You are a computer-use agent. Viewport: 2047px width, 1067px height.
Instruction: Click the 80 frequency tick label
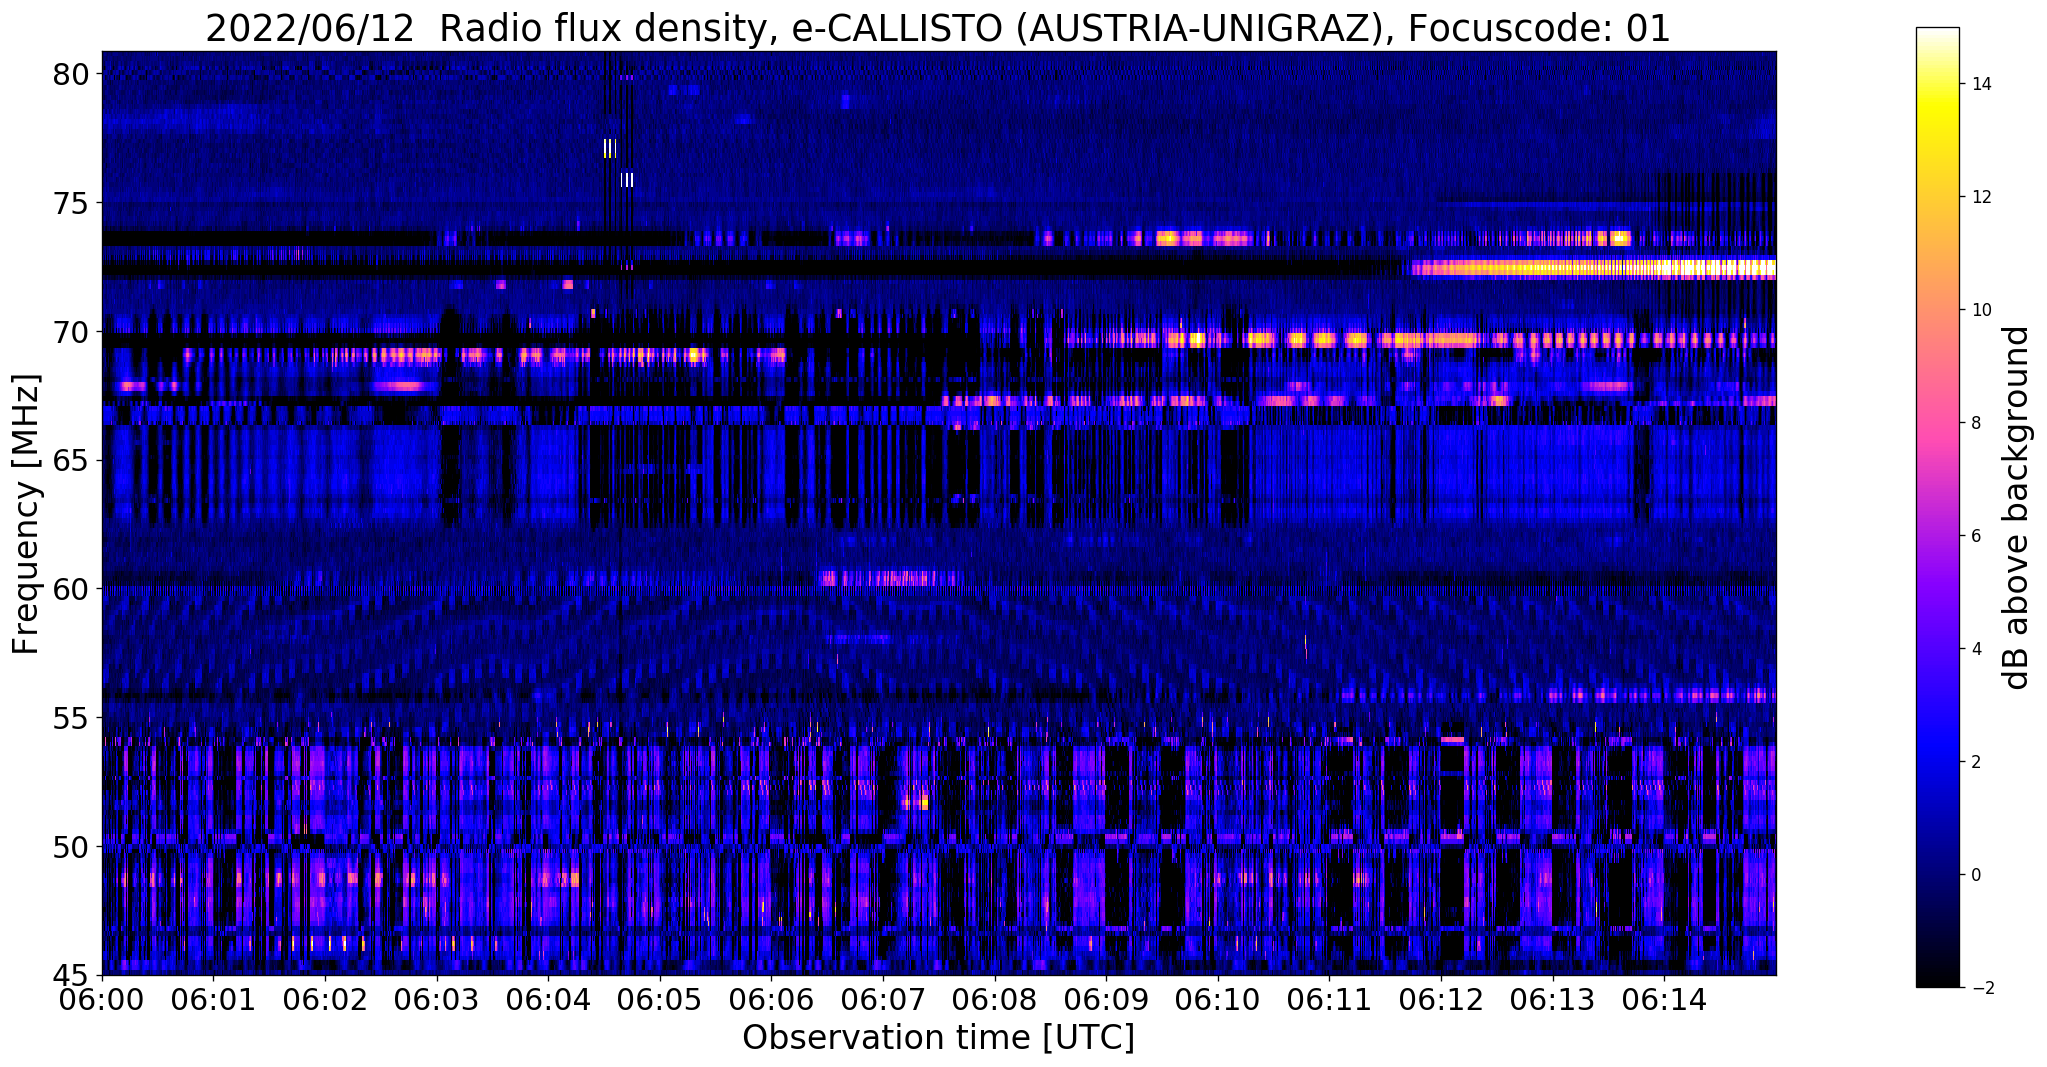[72, 74]
